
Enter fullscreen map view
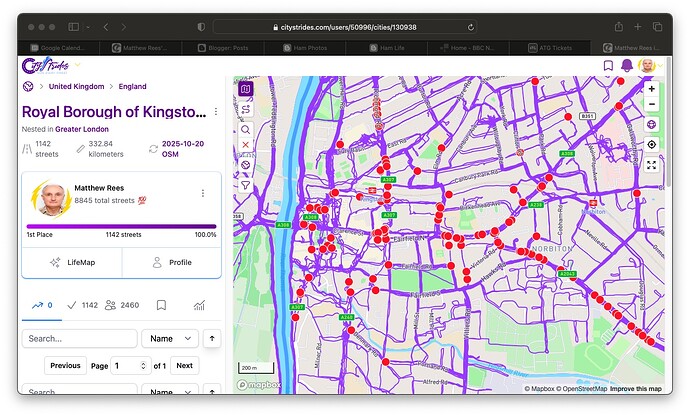pos(651,165)
